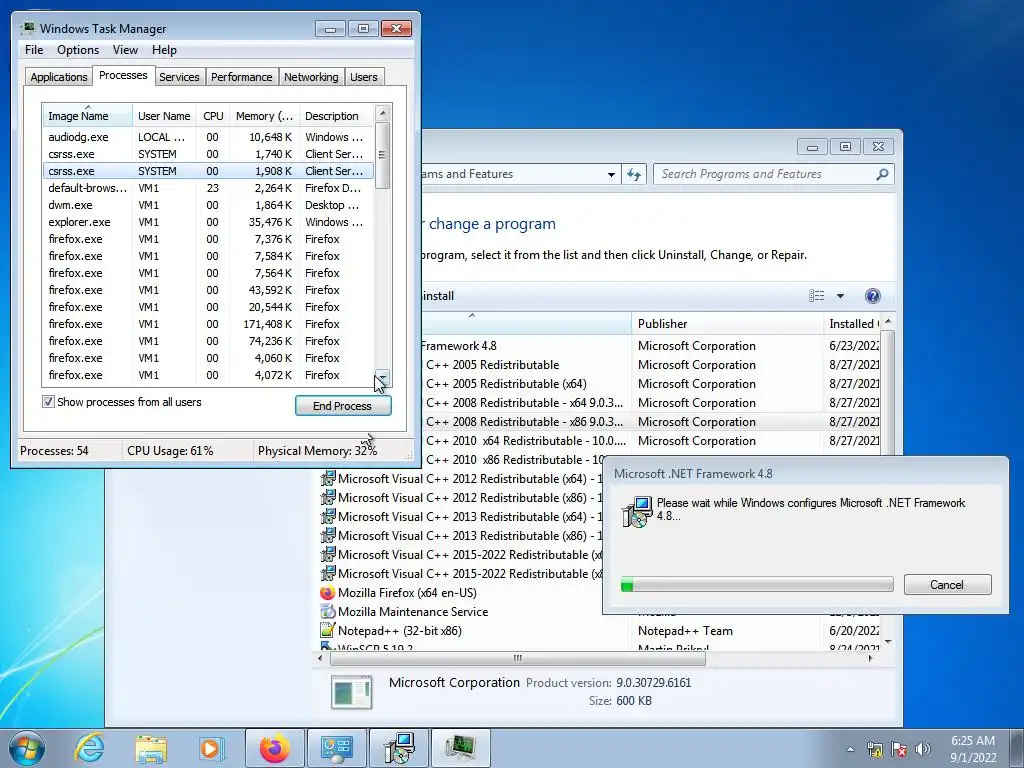Select the Notepad++ (32-bit x86) icon

click(328, 631)
